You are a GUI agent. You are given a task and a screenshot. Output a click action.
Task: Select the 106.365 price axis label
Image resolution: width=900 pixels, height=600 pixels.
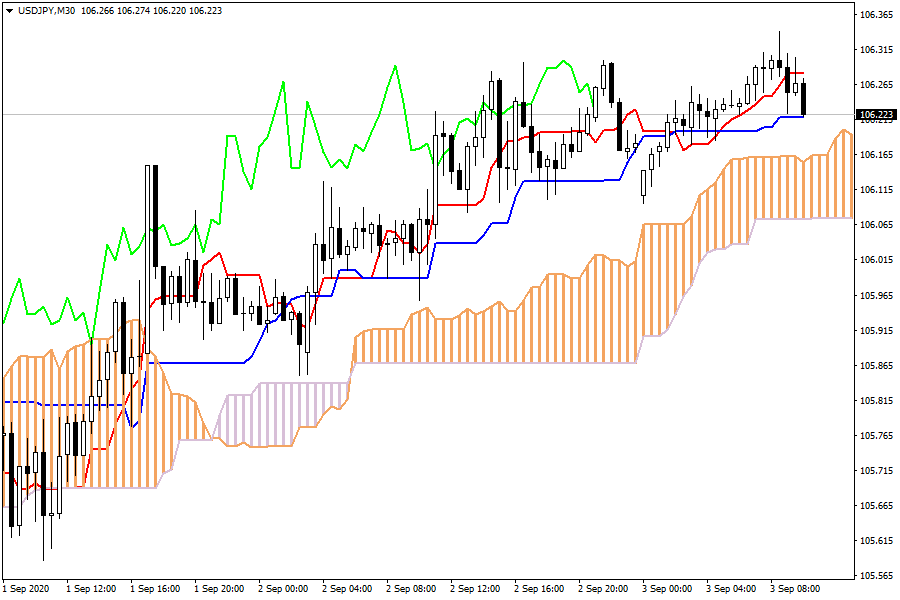tap(876, 15)
